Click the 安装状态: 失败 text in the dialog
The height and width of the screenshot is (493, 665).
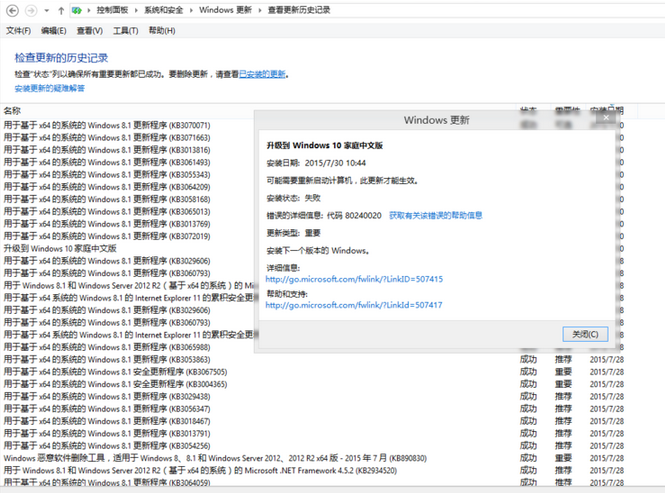pyautogui.click(x=293, y=198)
